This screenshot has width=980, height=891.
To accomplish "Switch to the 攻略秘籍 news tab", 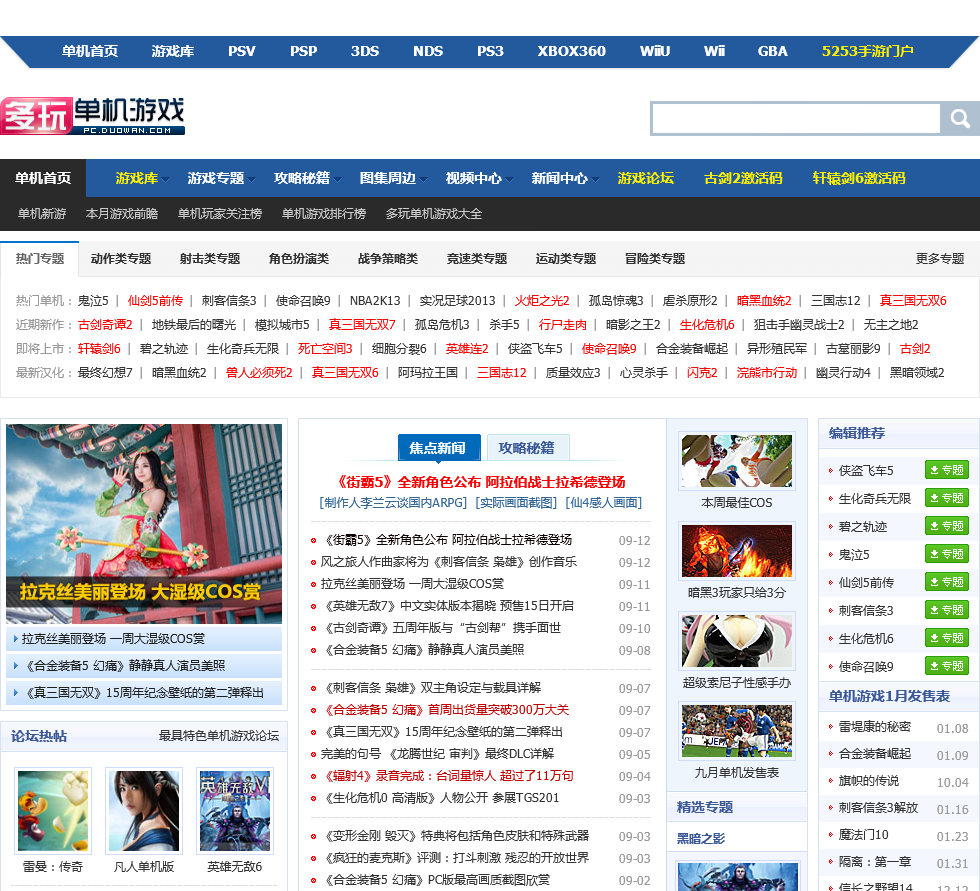I will [526, 448].
